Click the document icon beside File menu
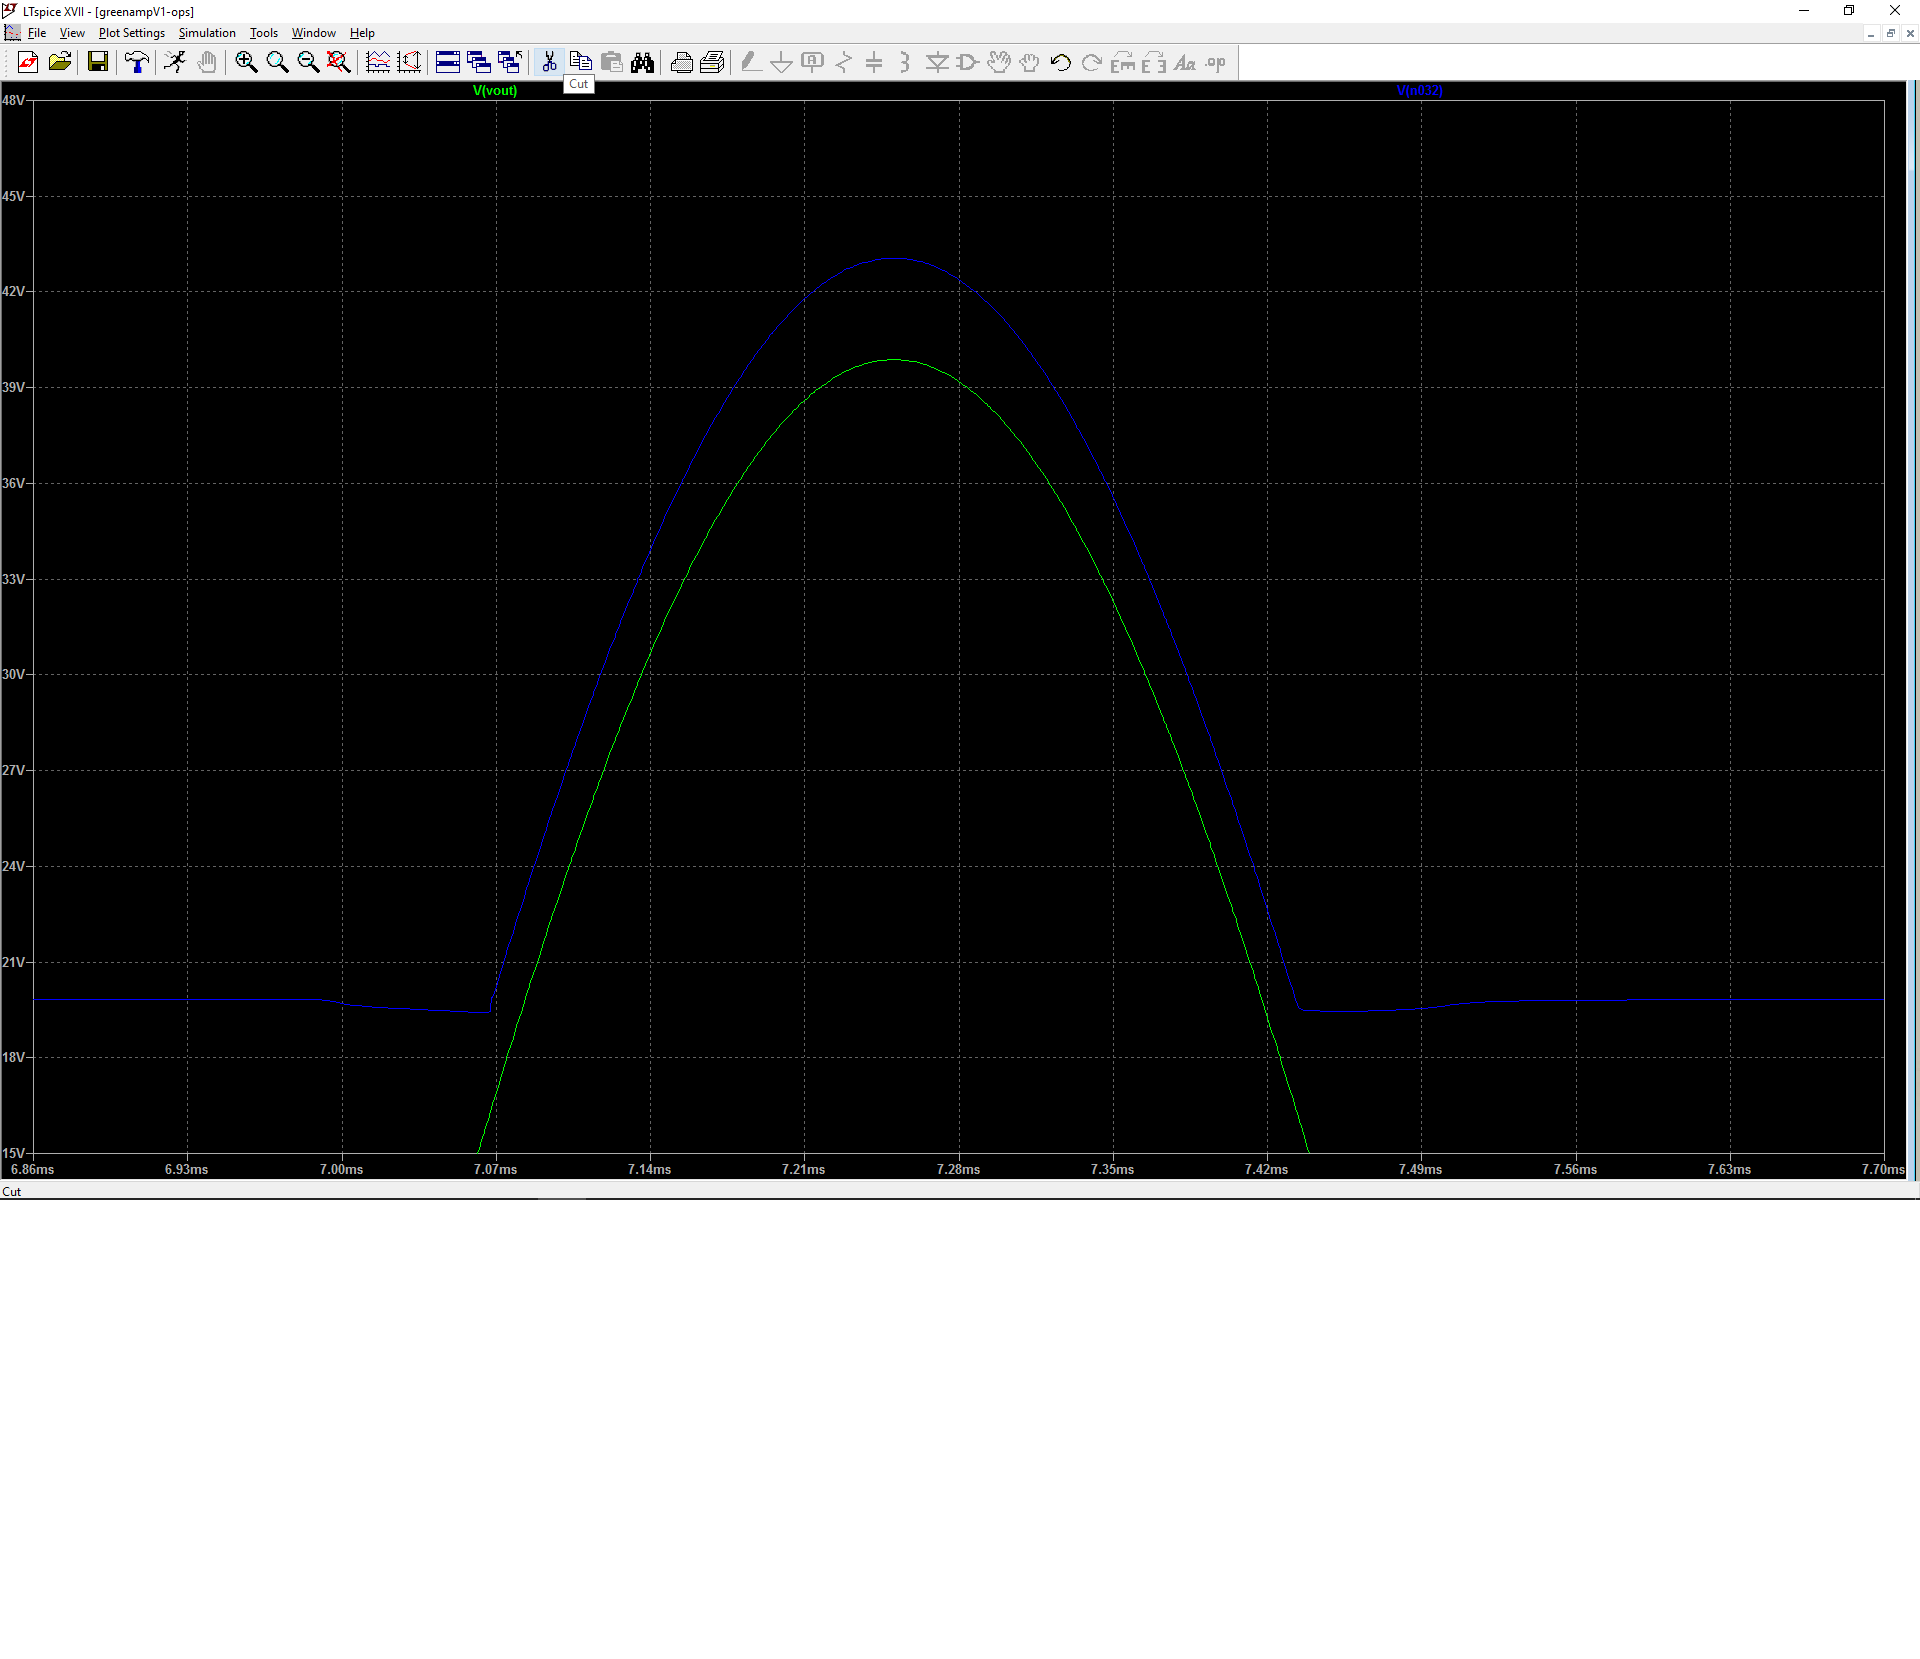1920x1659 pixels. (x=12, y=33)
